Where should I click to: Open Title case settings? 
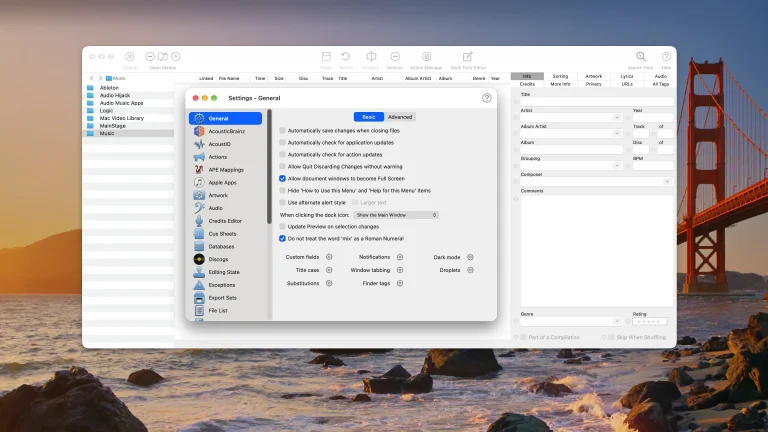(329, 270)
